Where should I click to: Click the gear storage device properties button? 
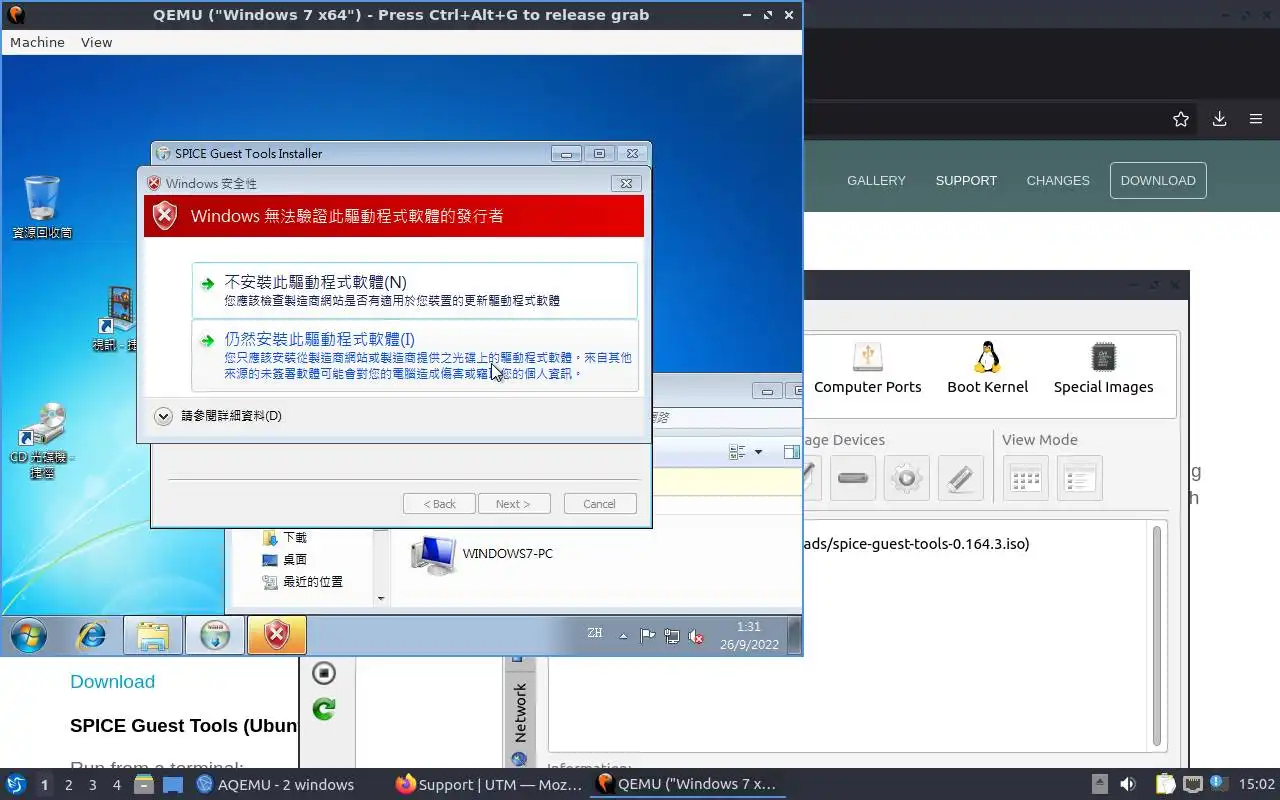coord(906,478)
